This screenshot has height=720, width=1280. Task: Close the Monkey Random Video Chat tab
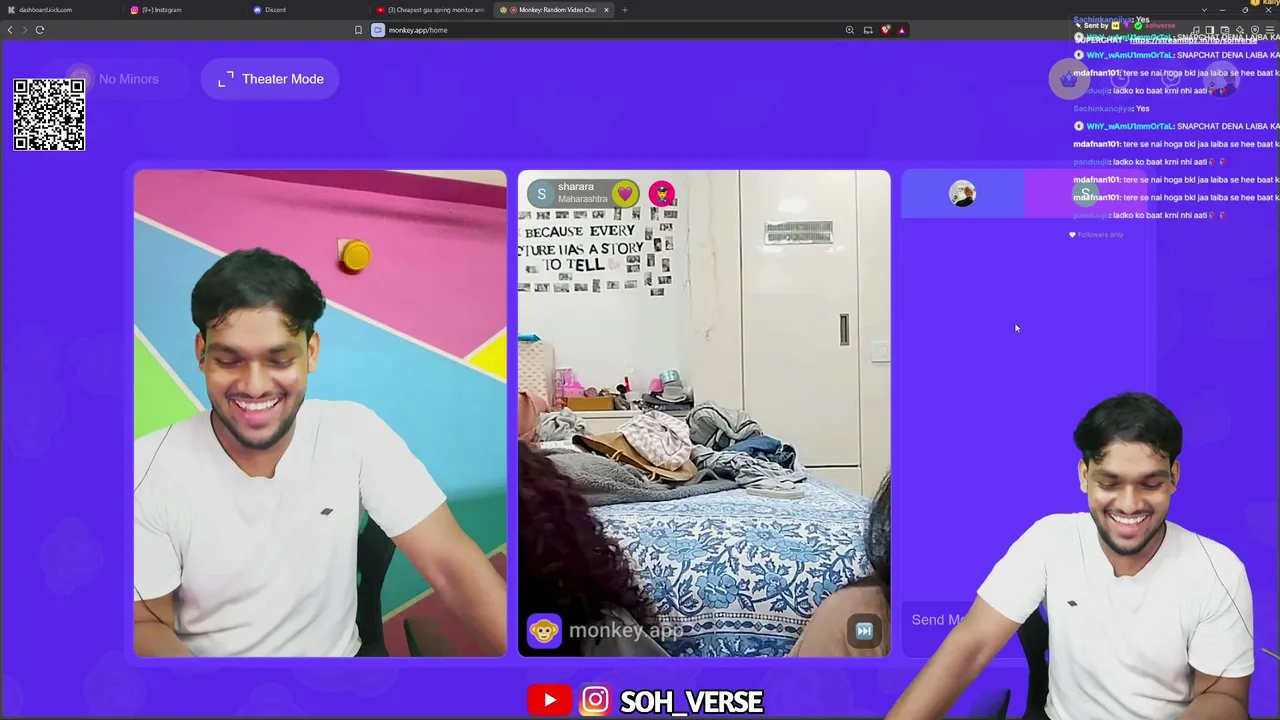pyautogui.click(x=606, y=10)
